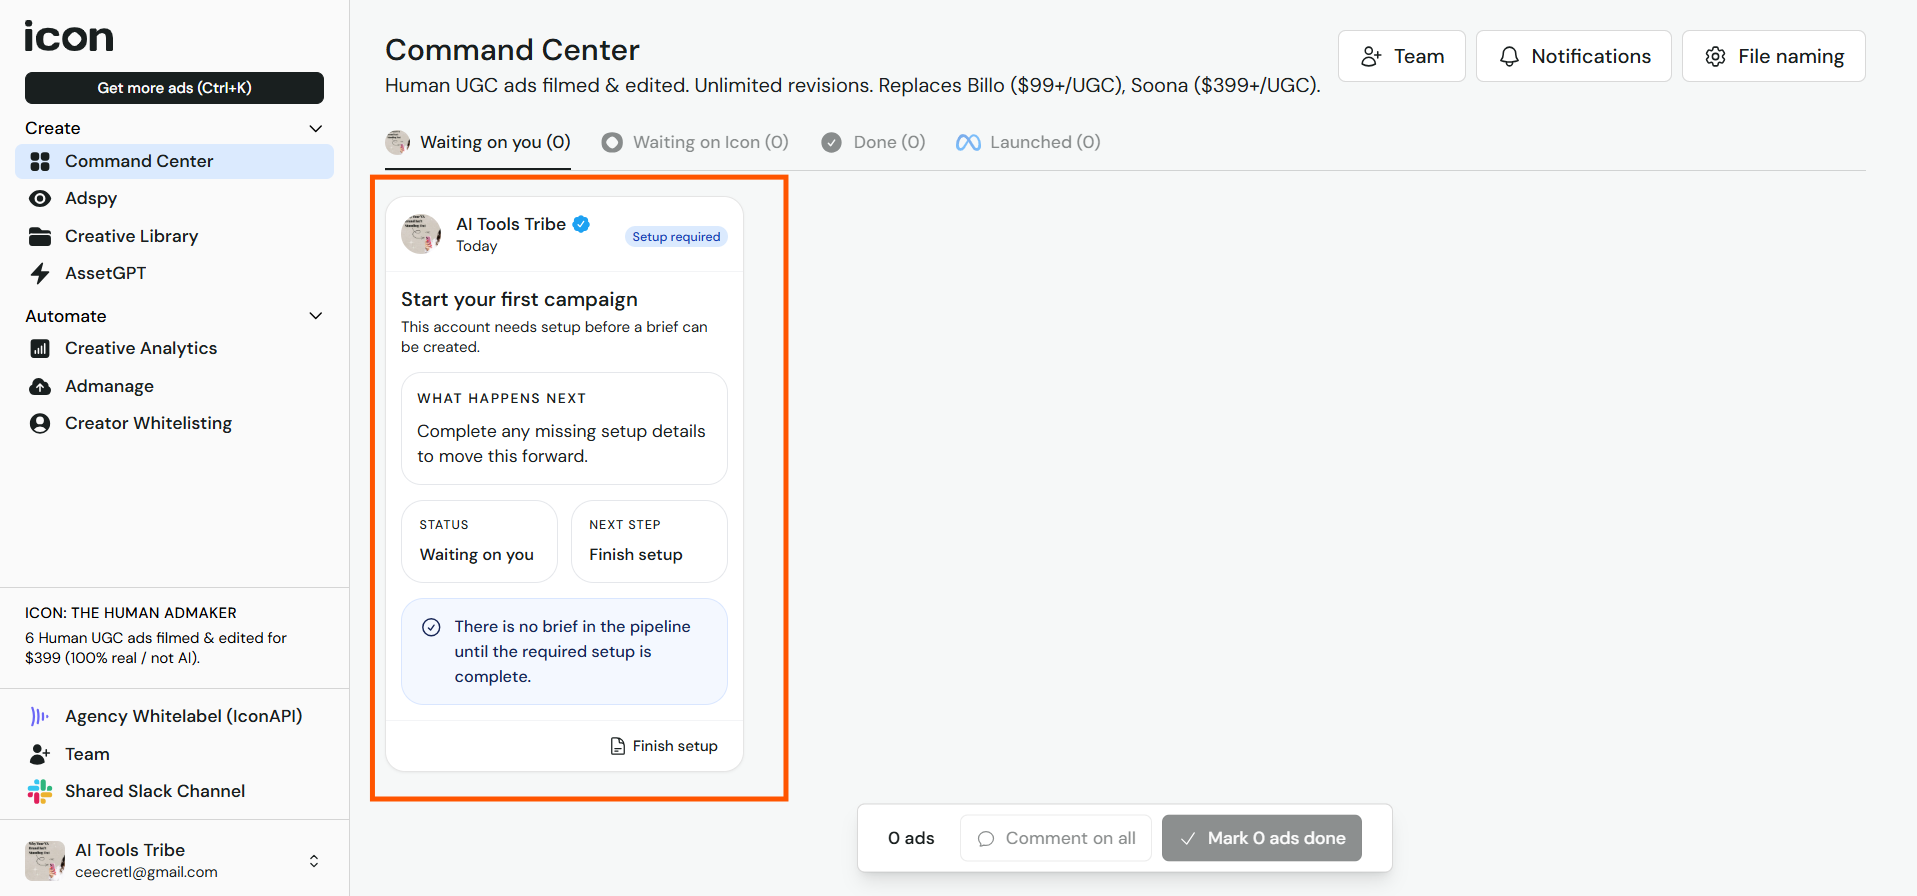Click STATUS Waiting on you box
The height and width of the screenshot is (896, 1917).
(479, 541)
